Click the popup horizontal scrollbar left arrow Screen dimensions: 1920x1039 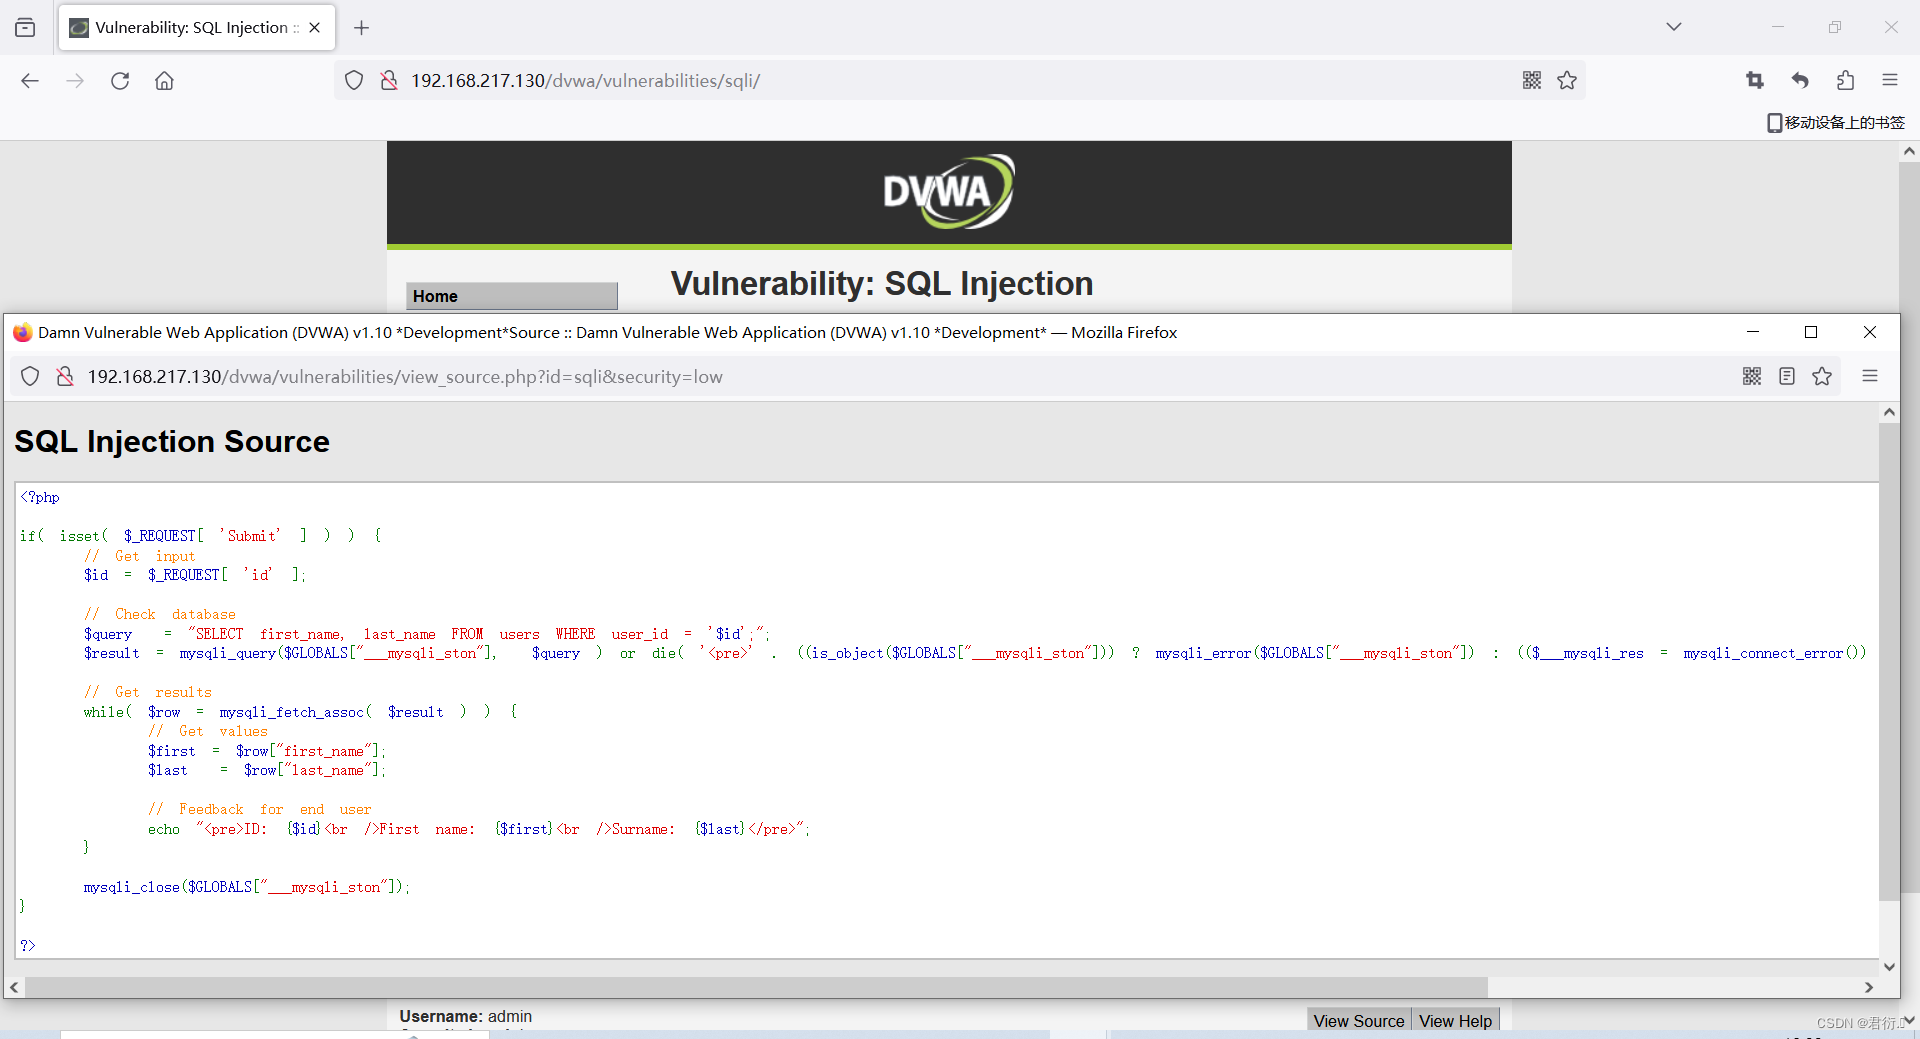coord(14,987)
